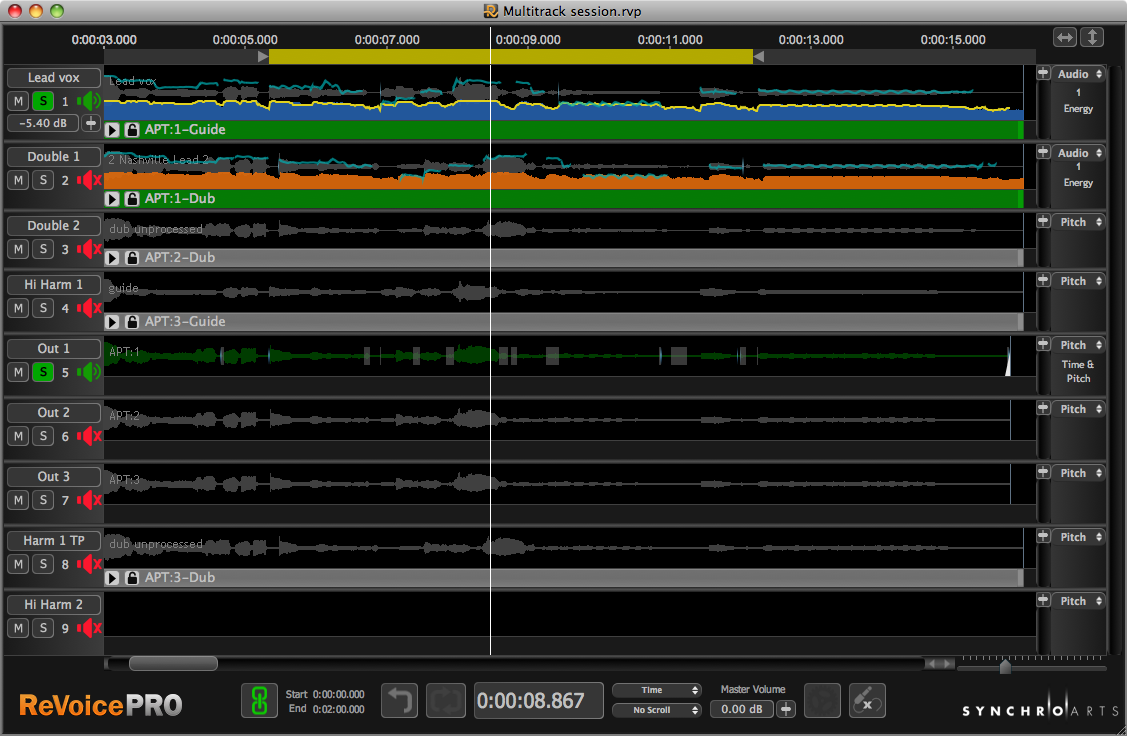Toggle the loop playback button
1127x736 pixels.
(445, 700)
